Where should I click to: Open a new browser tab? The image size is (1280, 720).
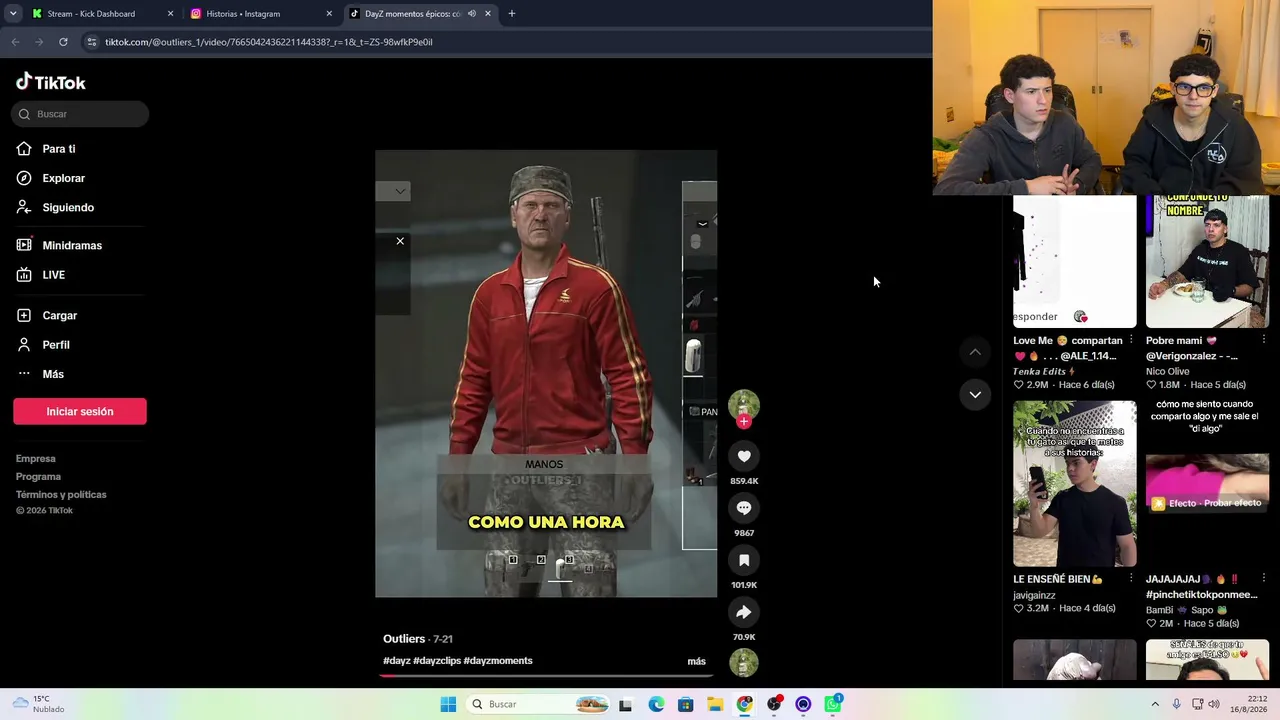tap(512, 14)
